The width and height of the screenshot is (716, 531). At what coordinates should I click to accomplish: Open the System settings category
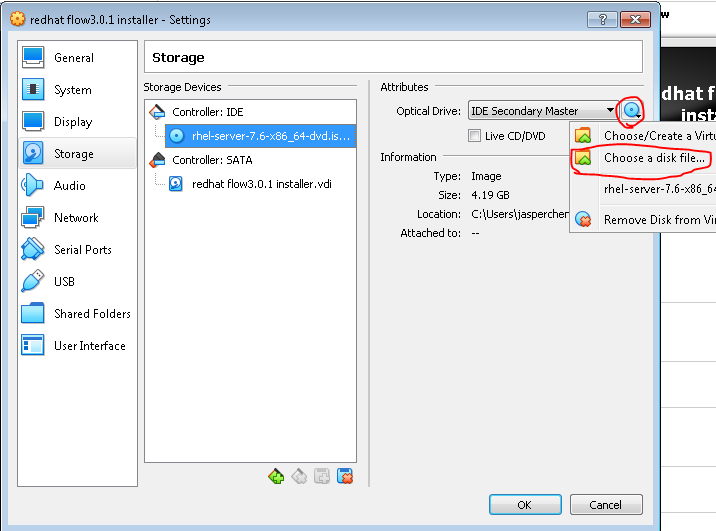coord(77,89)
